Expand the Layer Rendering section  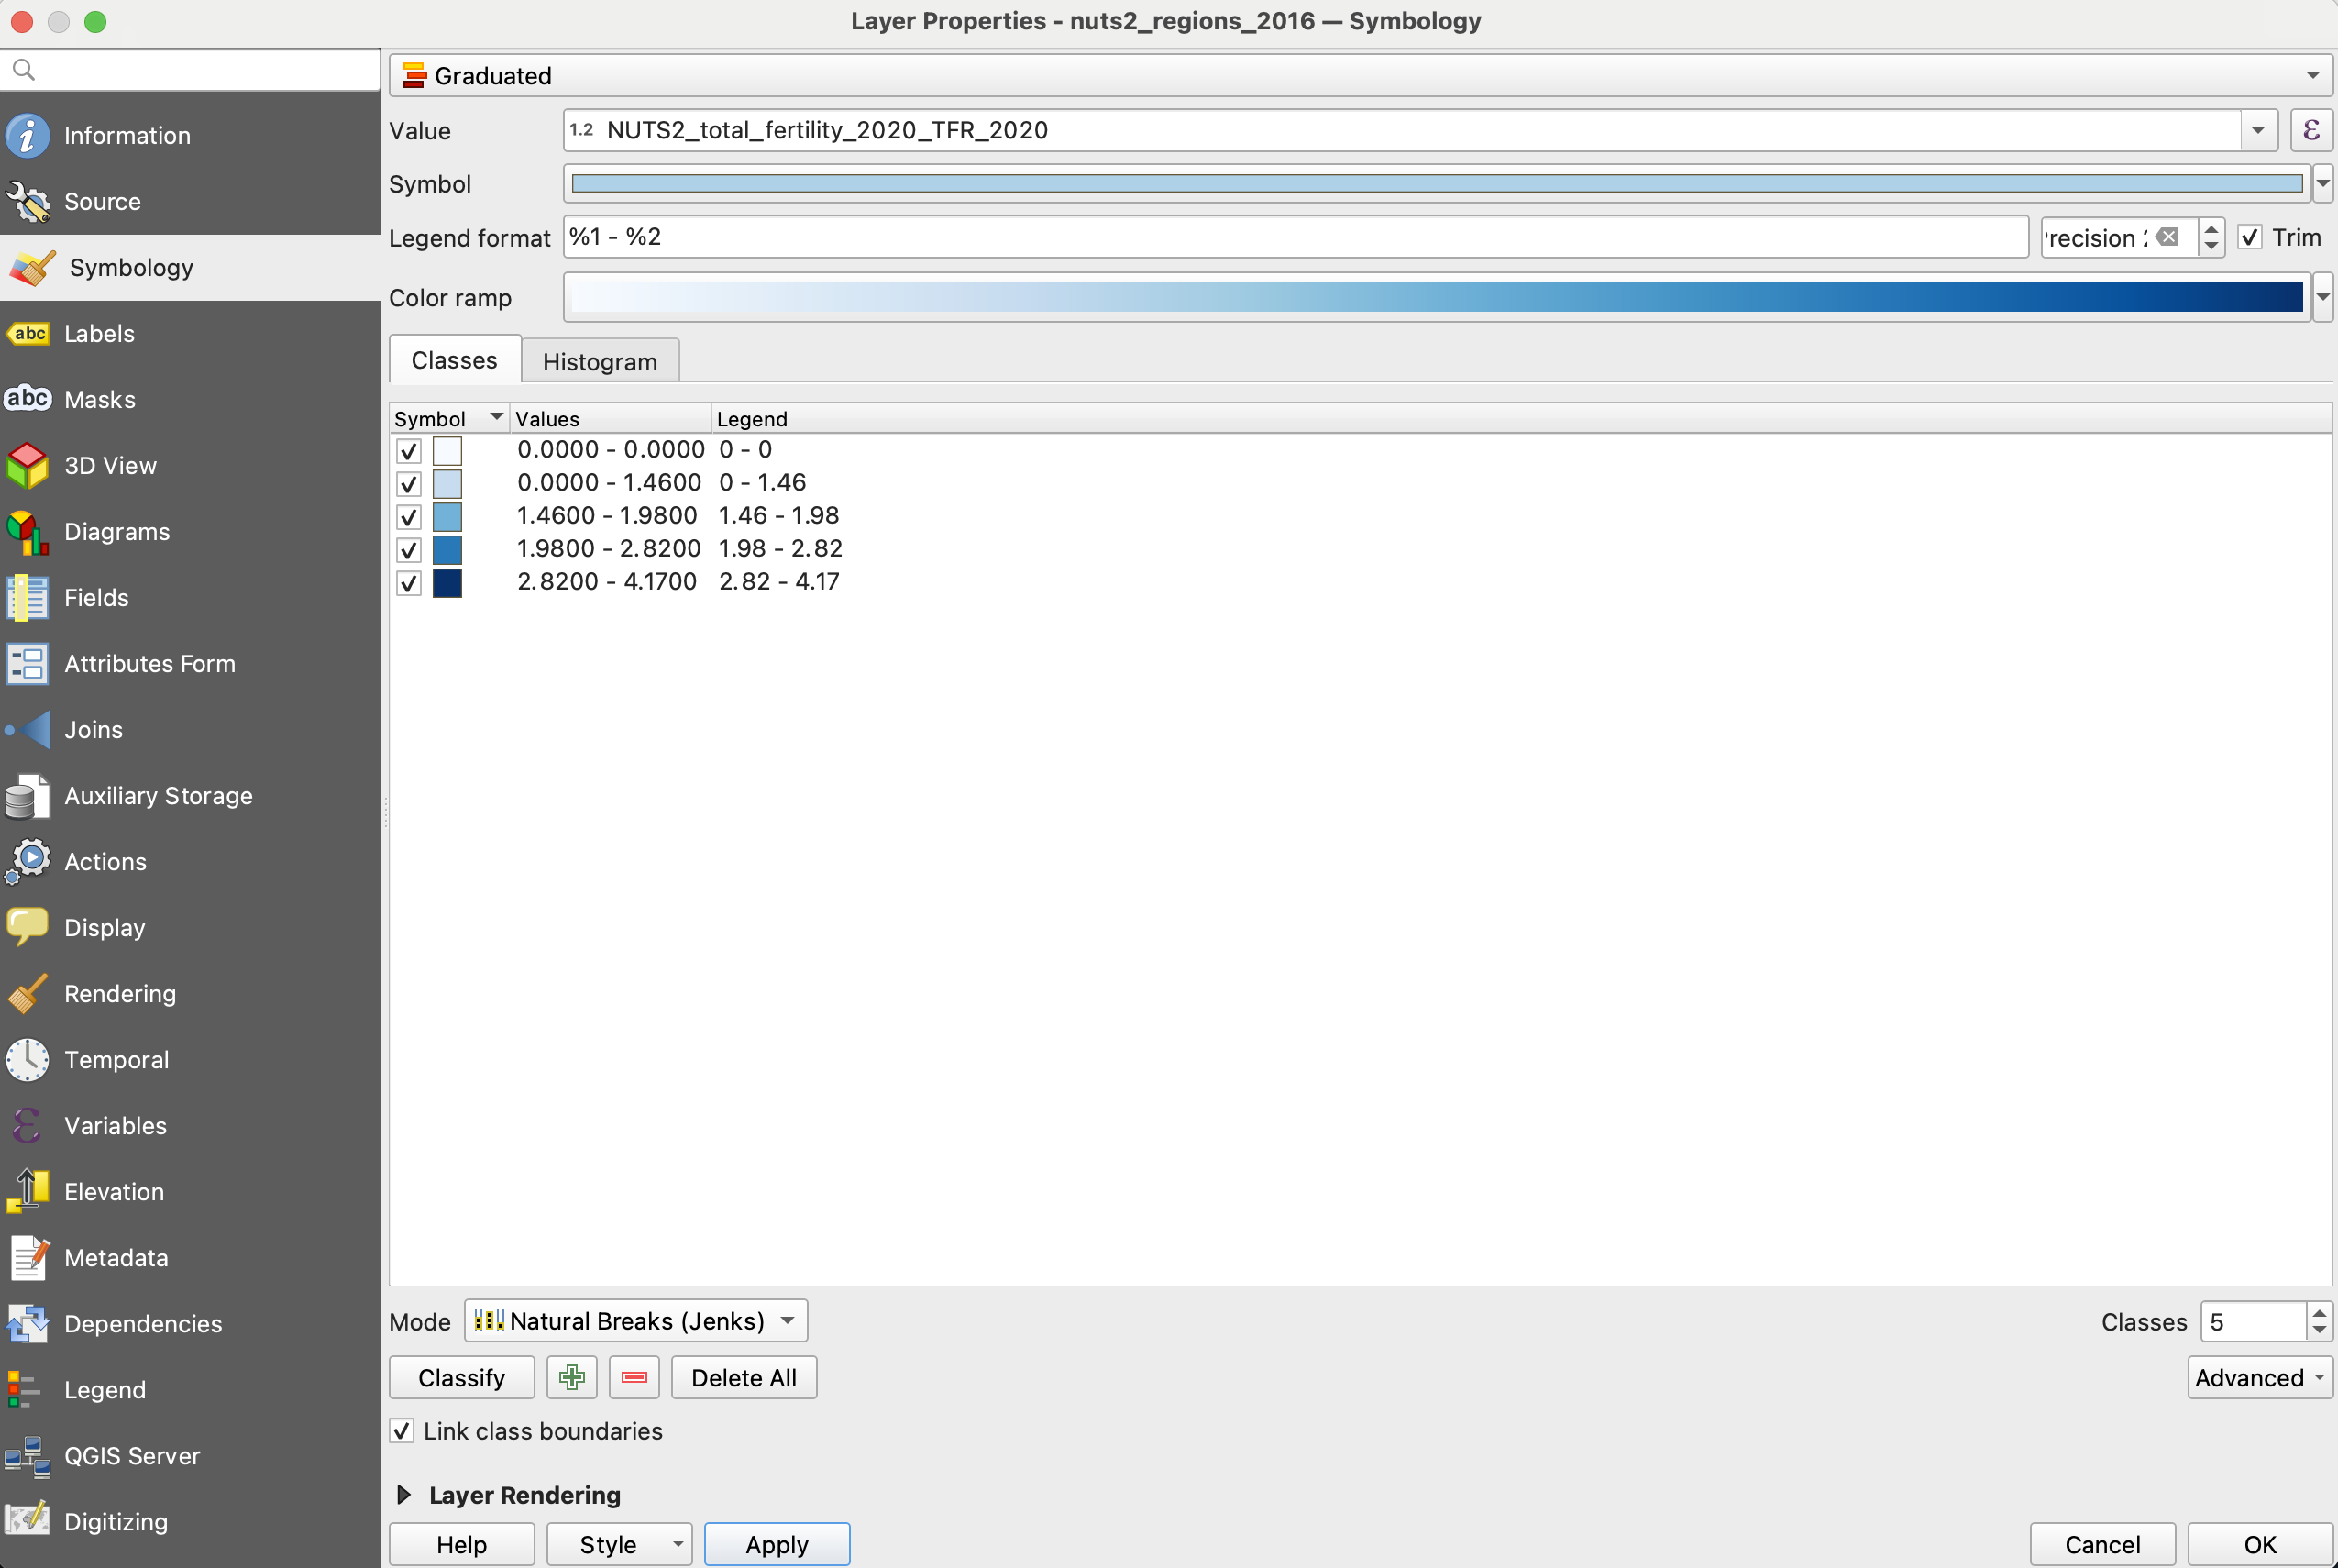[x=404, y=1495]
